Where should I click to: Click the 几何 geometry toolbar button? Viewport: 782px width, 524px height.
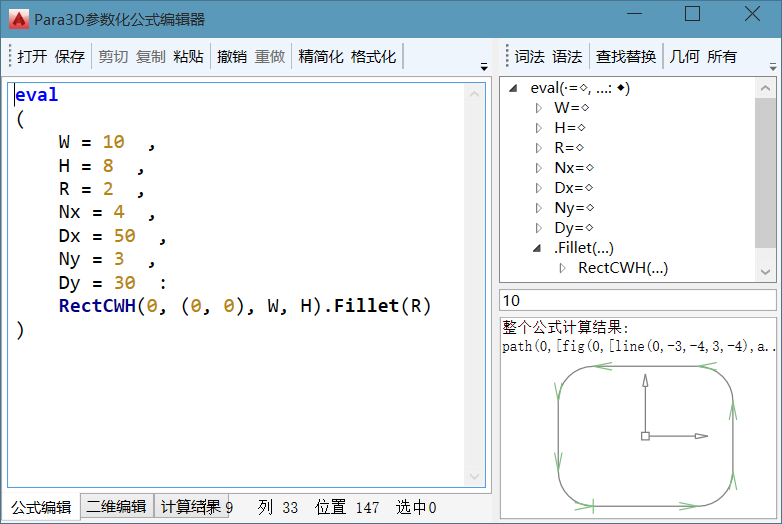[x=684, y=56]
